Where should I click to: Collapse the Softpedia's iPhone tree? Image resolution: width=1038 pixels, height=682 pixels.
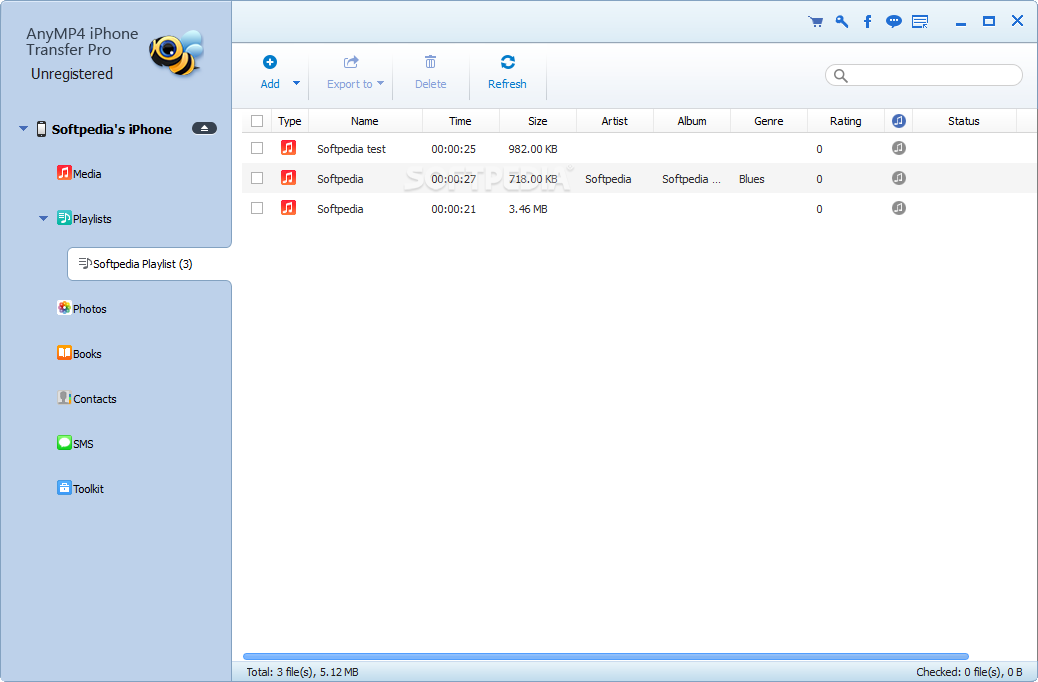[23, 128]
